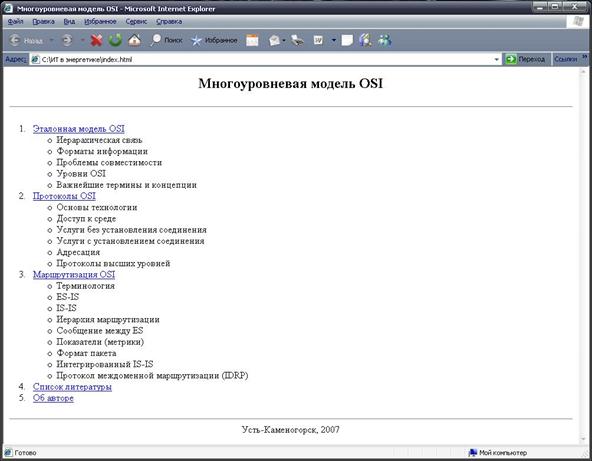Image resolution: width=592 pixels, height=461 pixels.
Task: Open the Маршрутизация OSI link
Action: point(74,274)
